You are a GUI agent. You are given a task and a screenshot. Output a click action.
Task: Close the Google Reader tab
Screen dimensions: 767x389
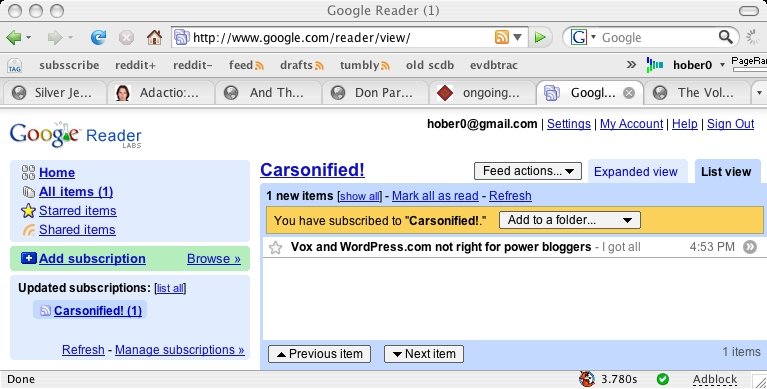coord(629,93)
